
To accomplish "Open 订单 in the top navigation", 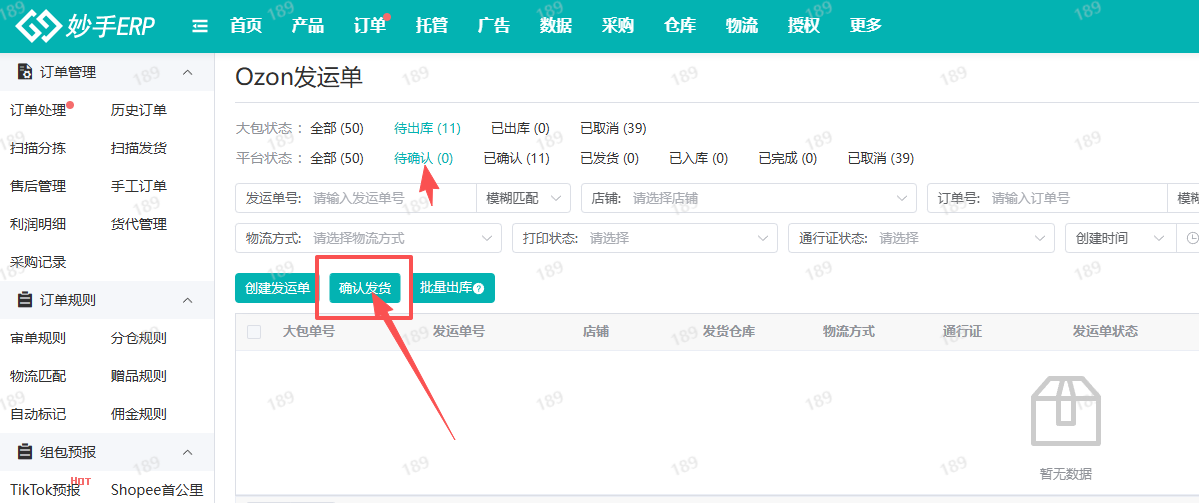I will (x=369, y=25).
